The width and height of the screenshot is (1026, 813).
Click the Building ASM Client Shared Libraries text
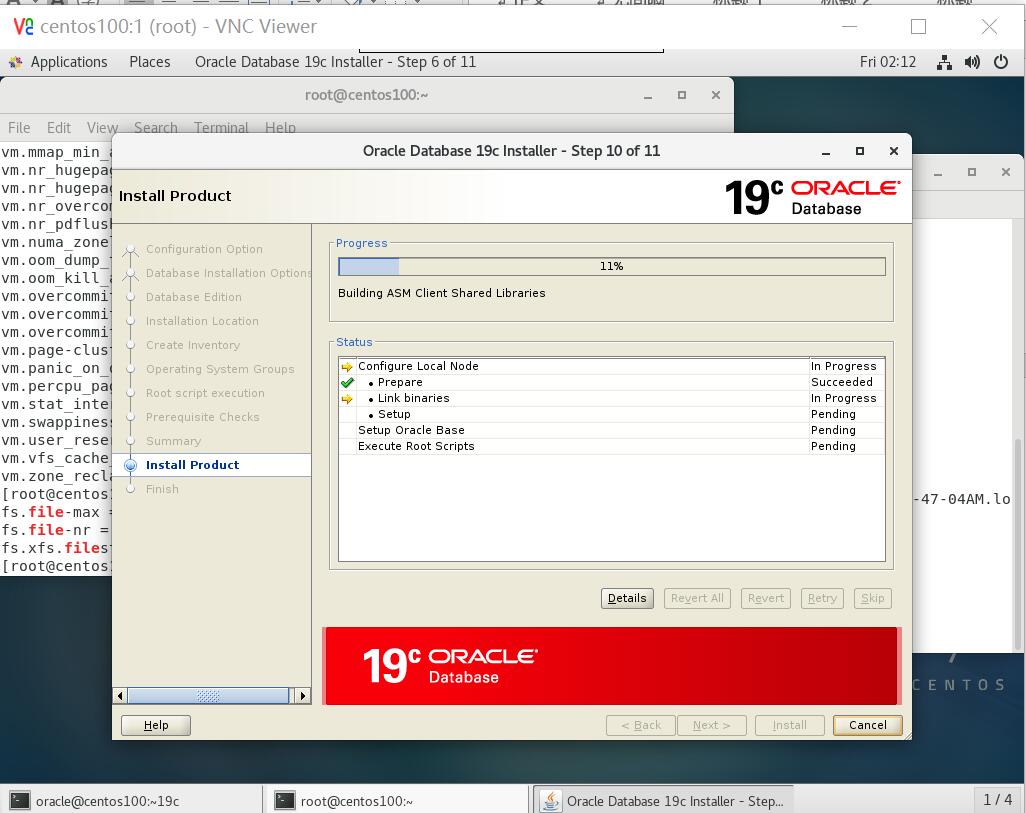point(442,293)
